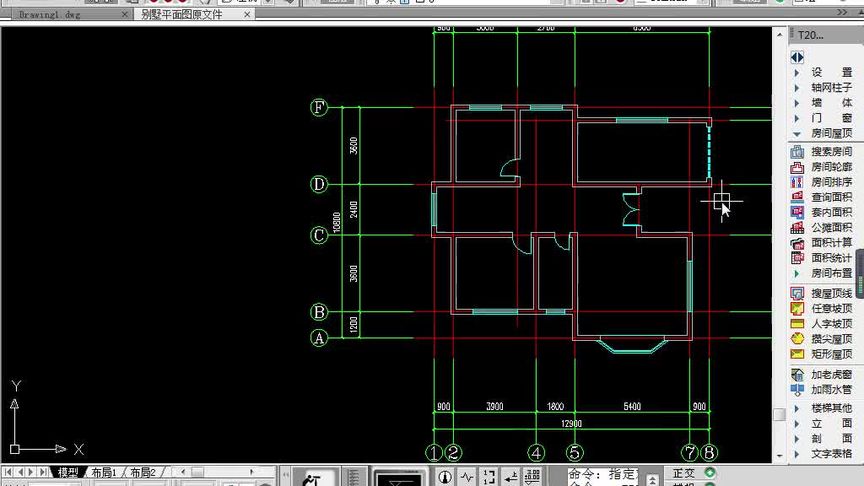
Task: Click the vertical scrollbar down arrow
Action: coord(779,456)
